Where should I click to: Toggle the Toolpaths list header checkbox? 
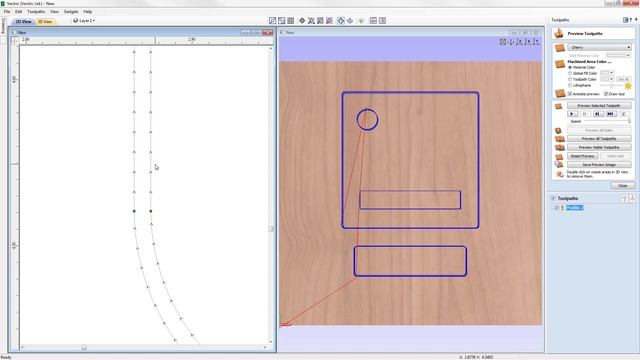pyautogui.click(x=553, y=198)
